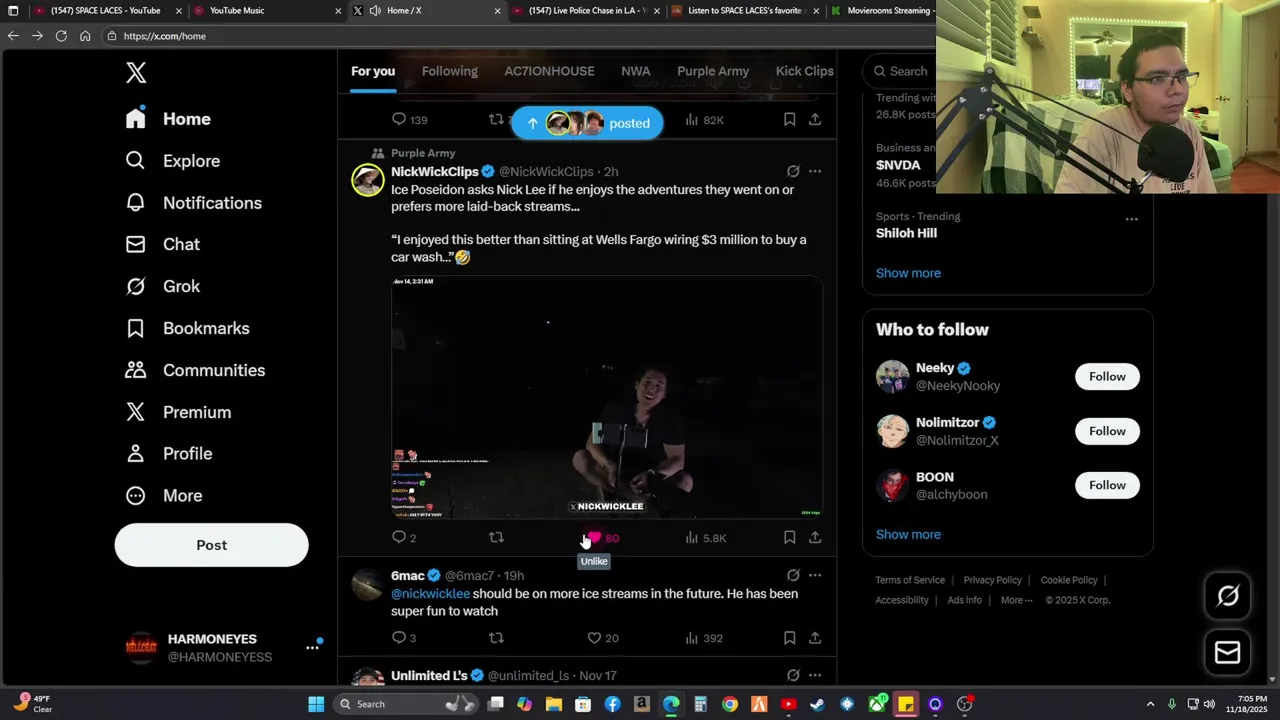The image size is (1280, 720).
Task: Switch to the For you tab
Action: tap(373, 71)
